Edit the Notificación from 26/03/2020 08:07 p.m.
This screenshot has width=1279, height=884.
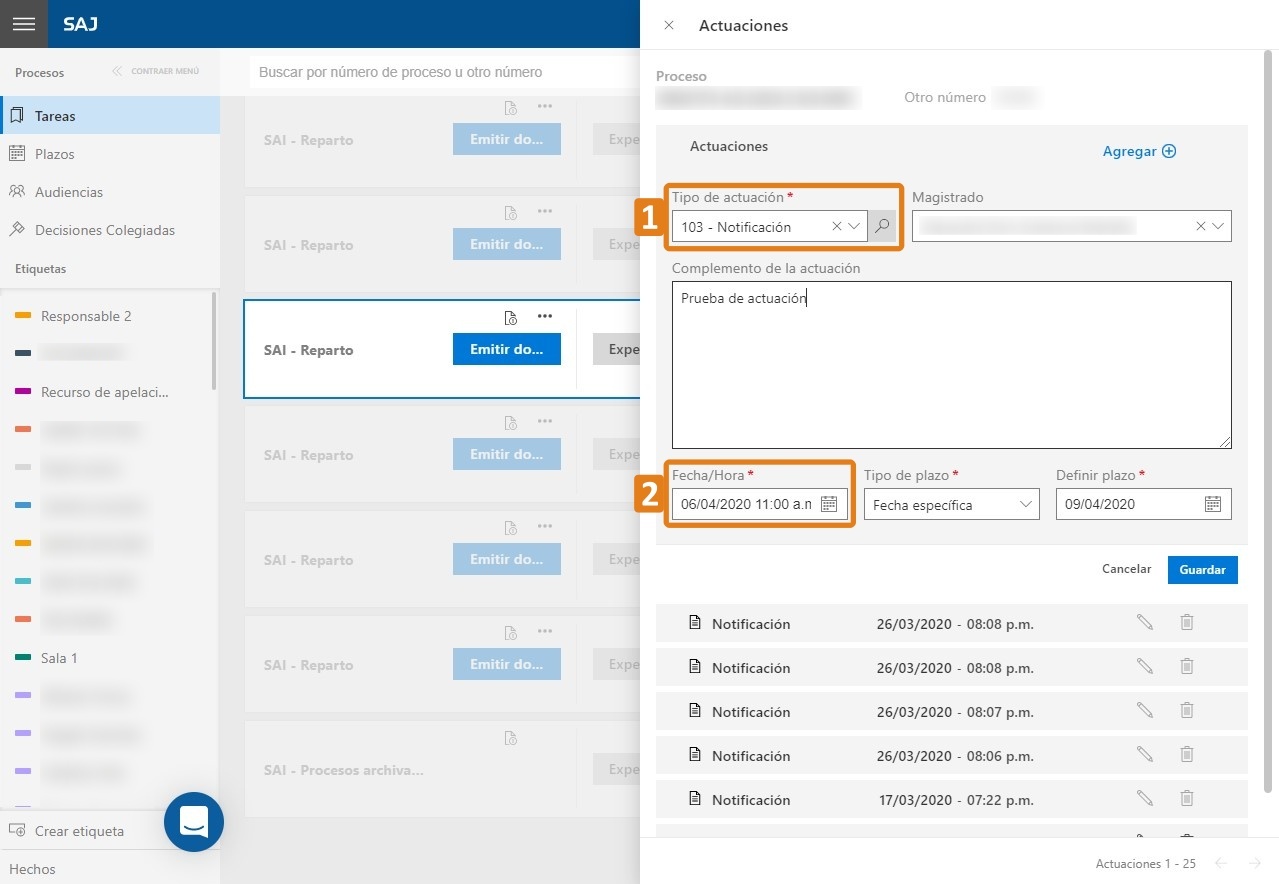[x=1145, y=710]
